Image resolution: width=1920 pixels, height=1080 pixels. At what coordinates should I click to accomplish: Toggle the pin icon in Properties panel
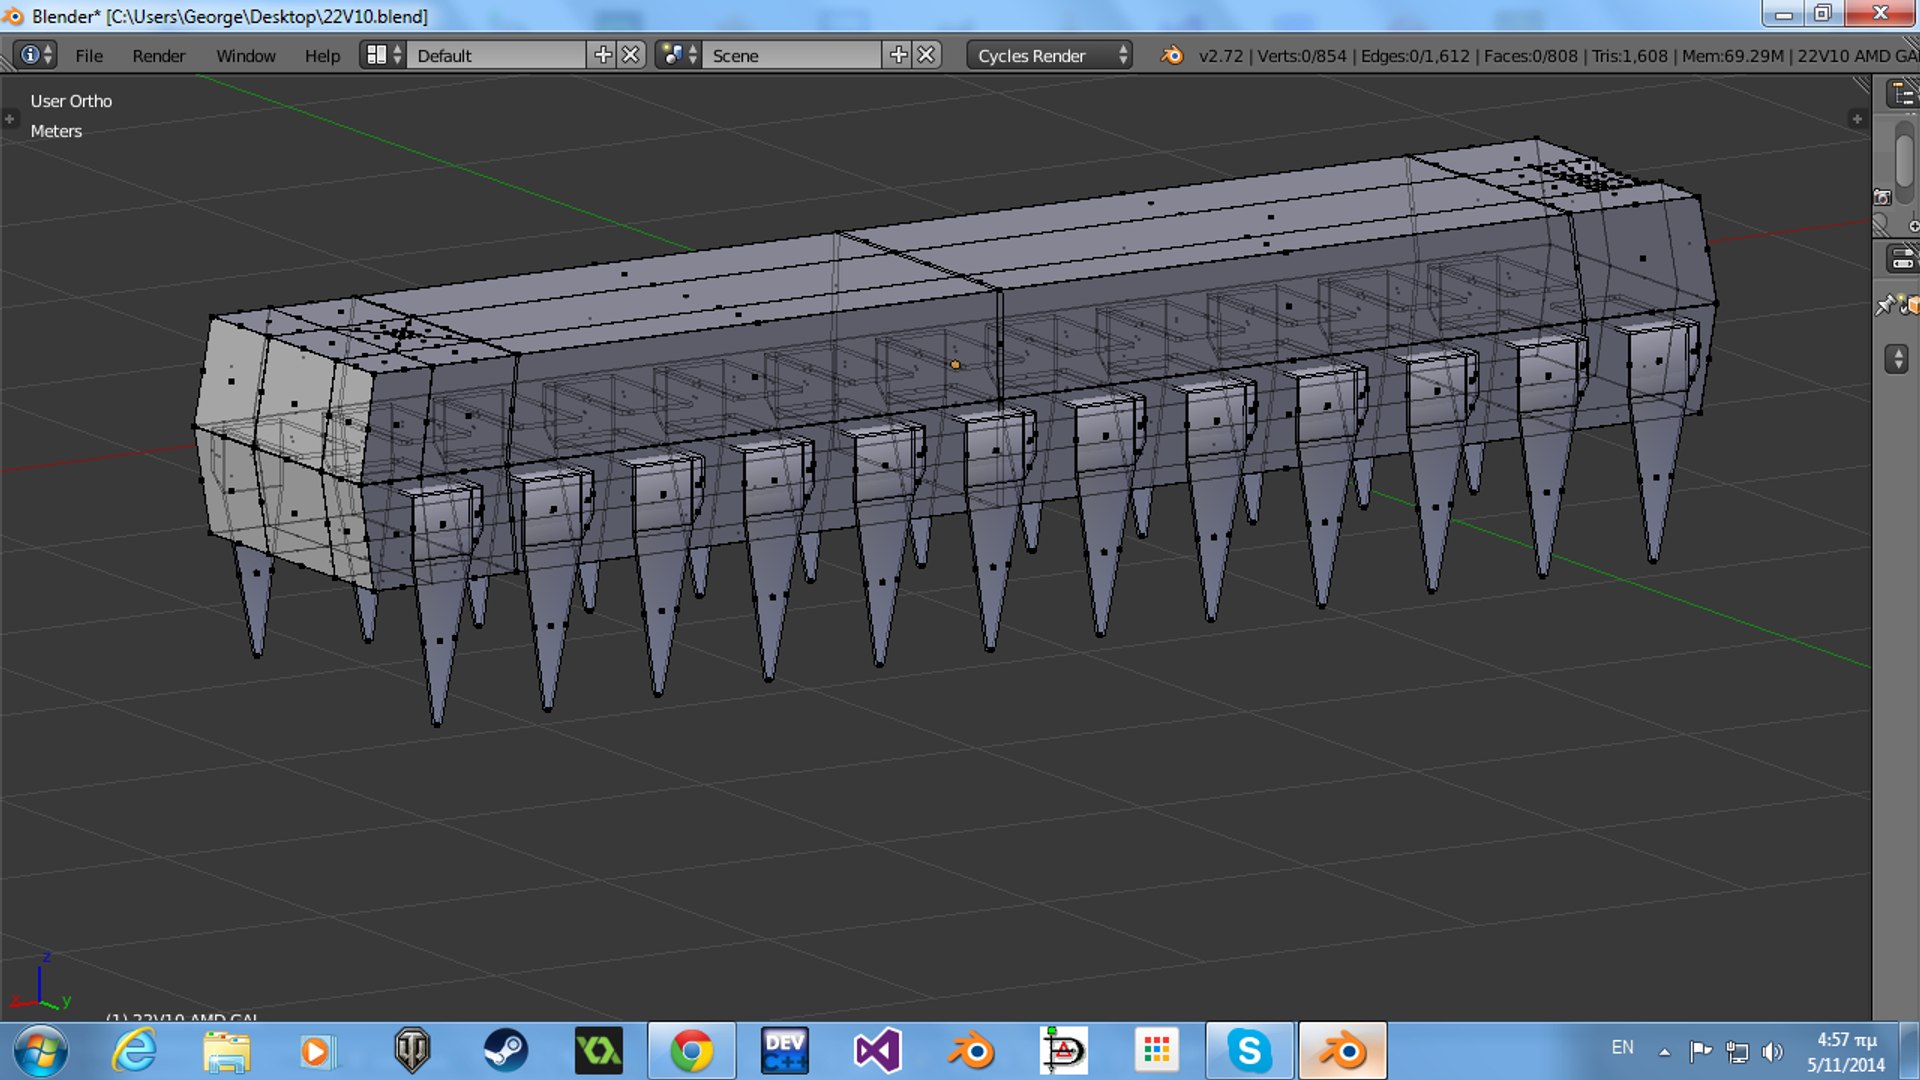(1885, 305)
